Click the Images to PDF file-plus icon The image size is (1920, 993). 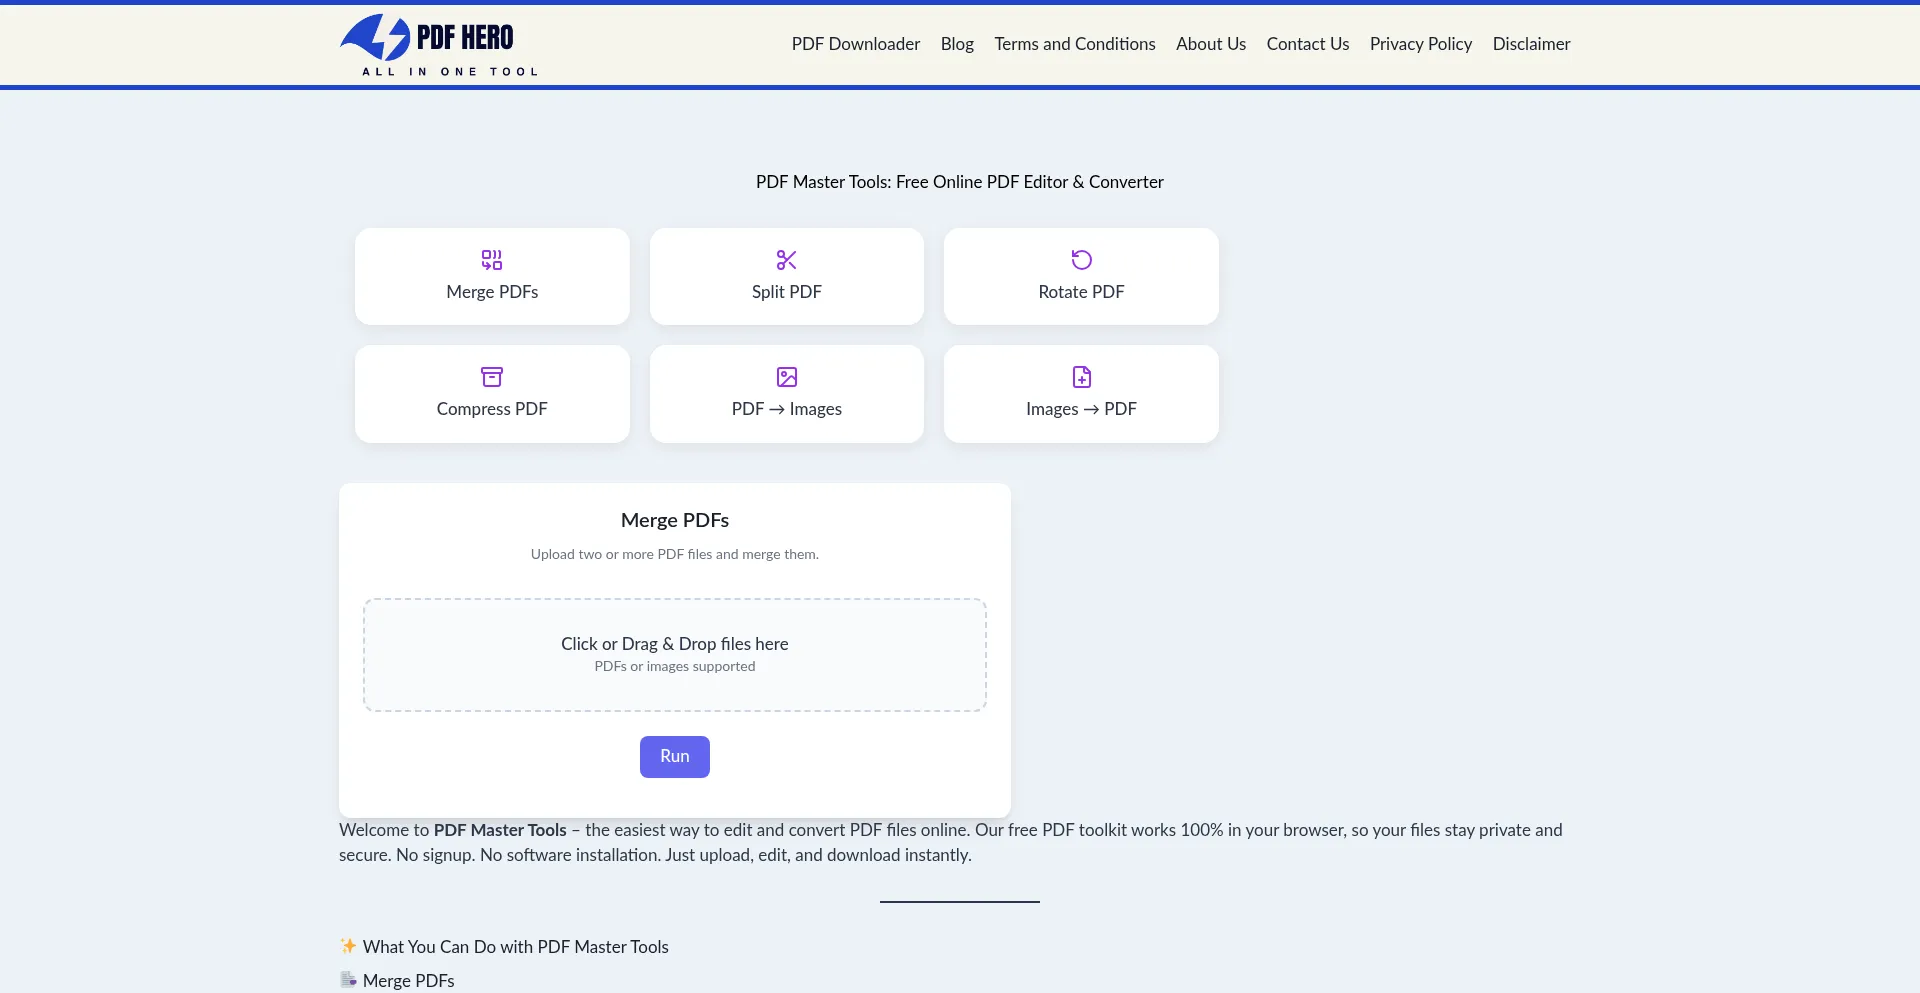point(1081,377)
